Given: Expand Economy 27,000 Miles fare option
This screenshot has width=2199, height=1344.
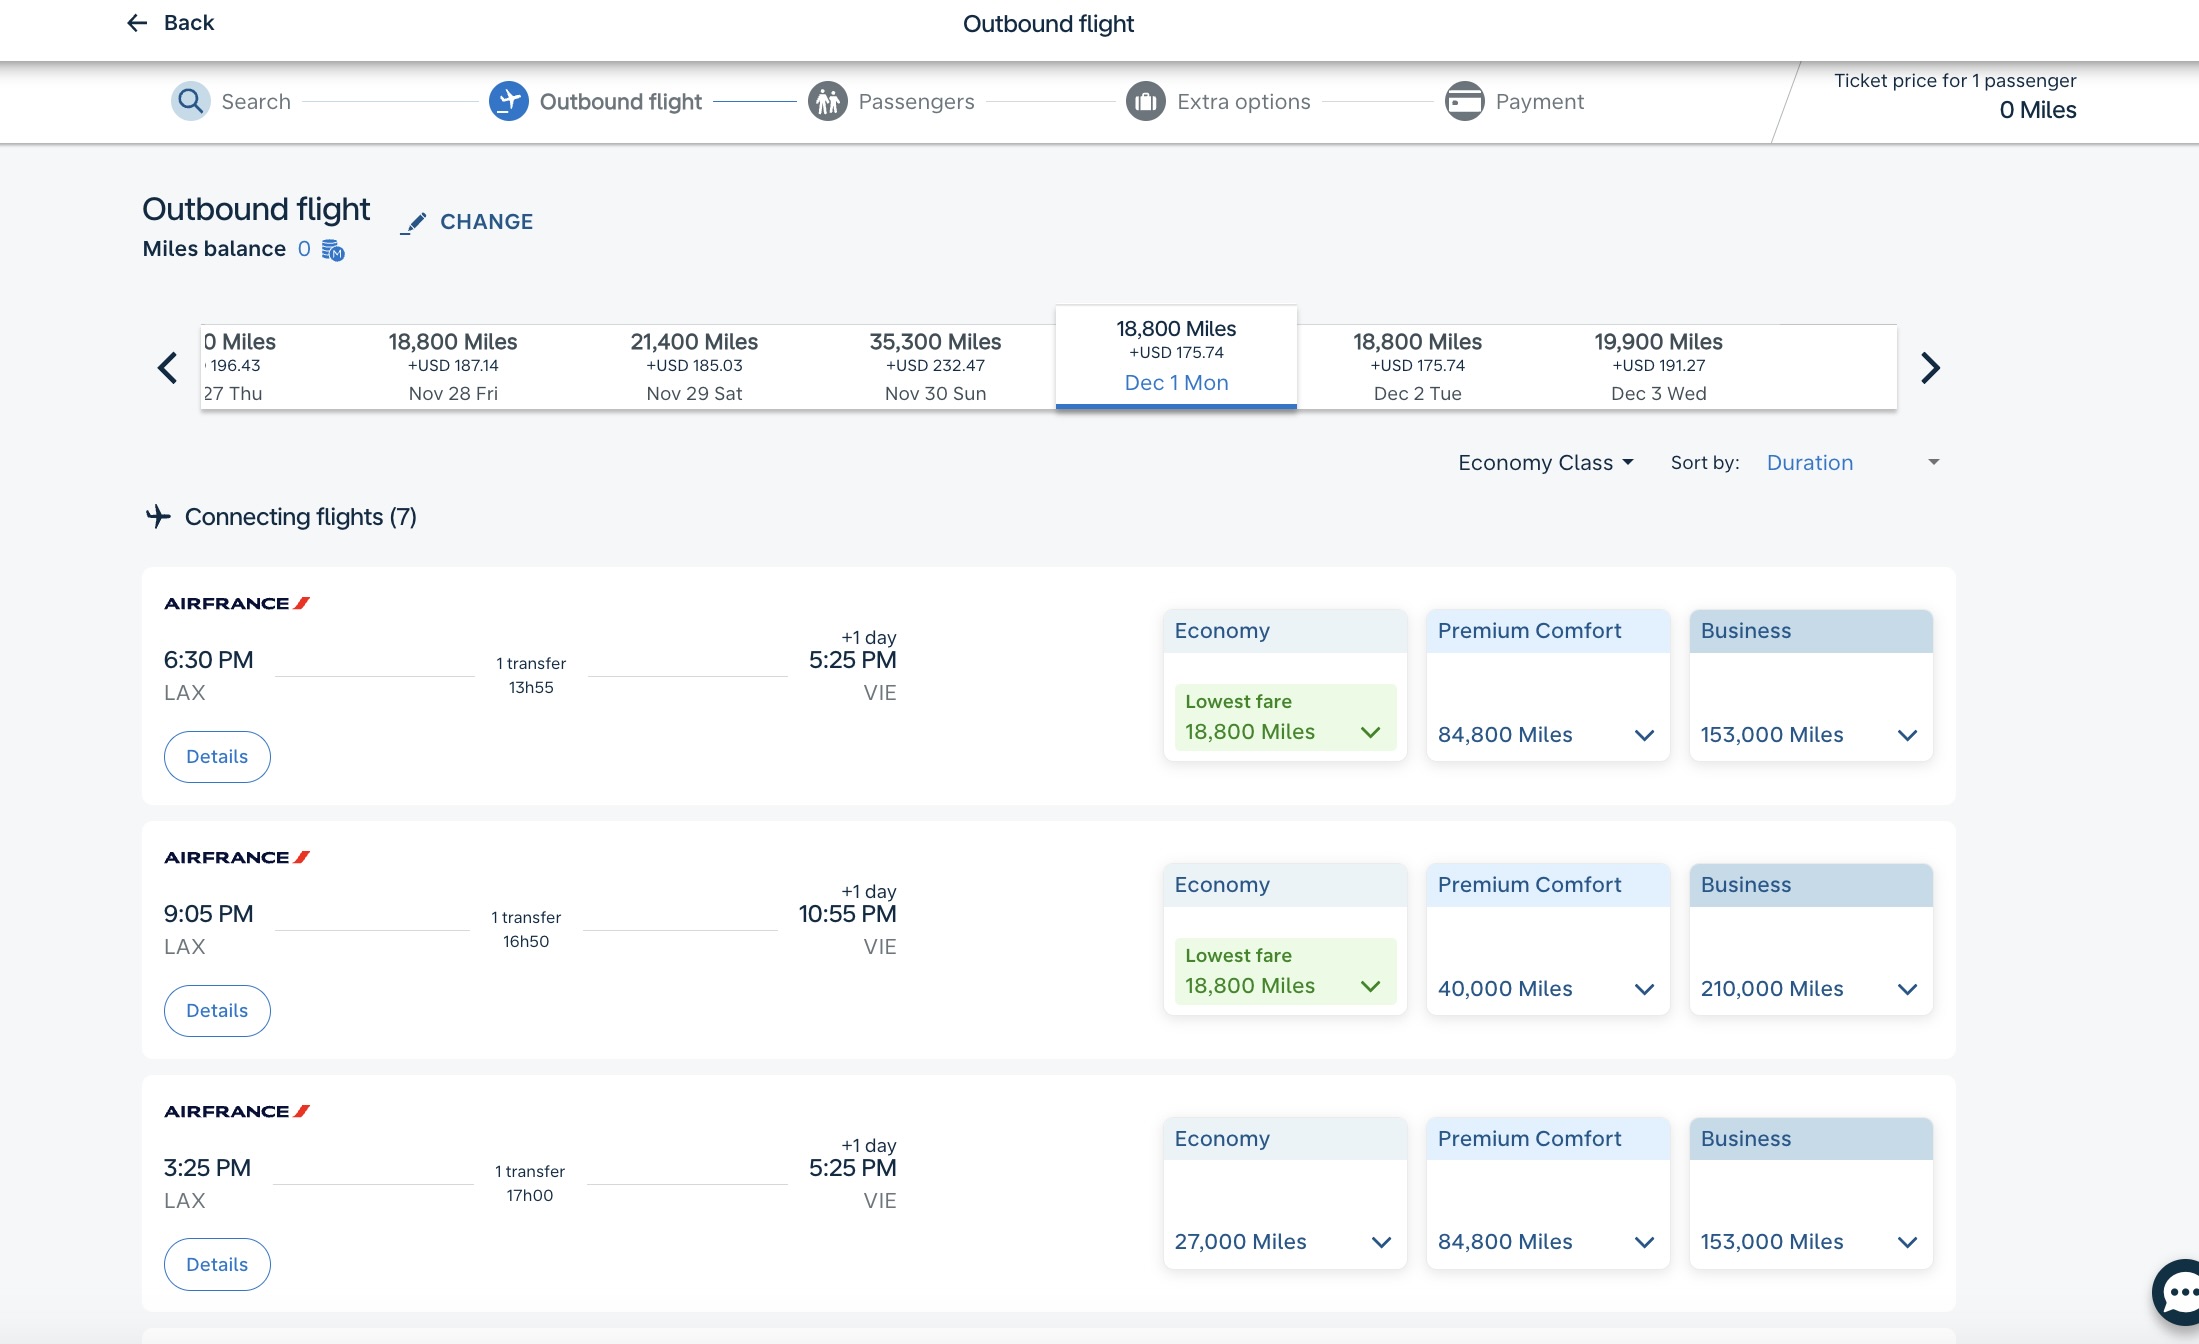Looking at the screenshot, I should point(1283,1241).
